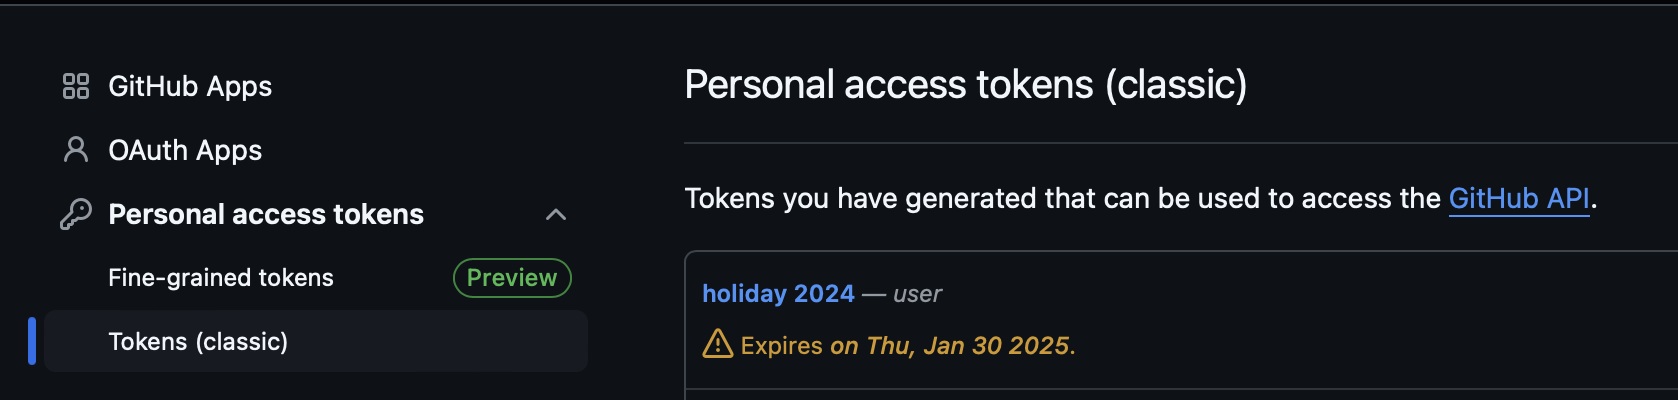Click the blue active-item indicator bar
Screen dimensions: 1678x400
(x=32, y=341)
